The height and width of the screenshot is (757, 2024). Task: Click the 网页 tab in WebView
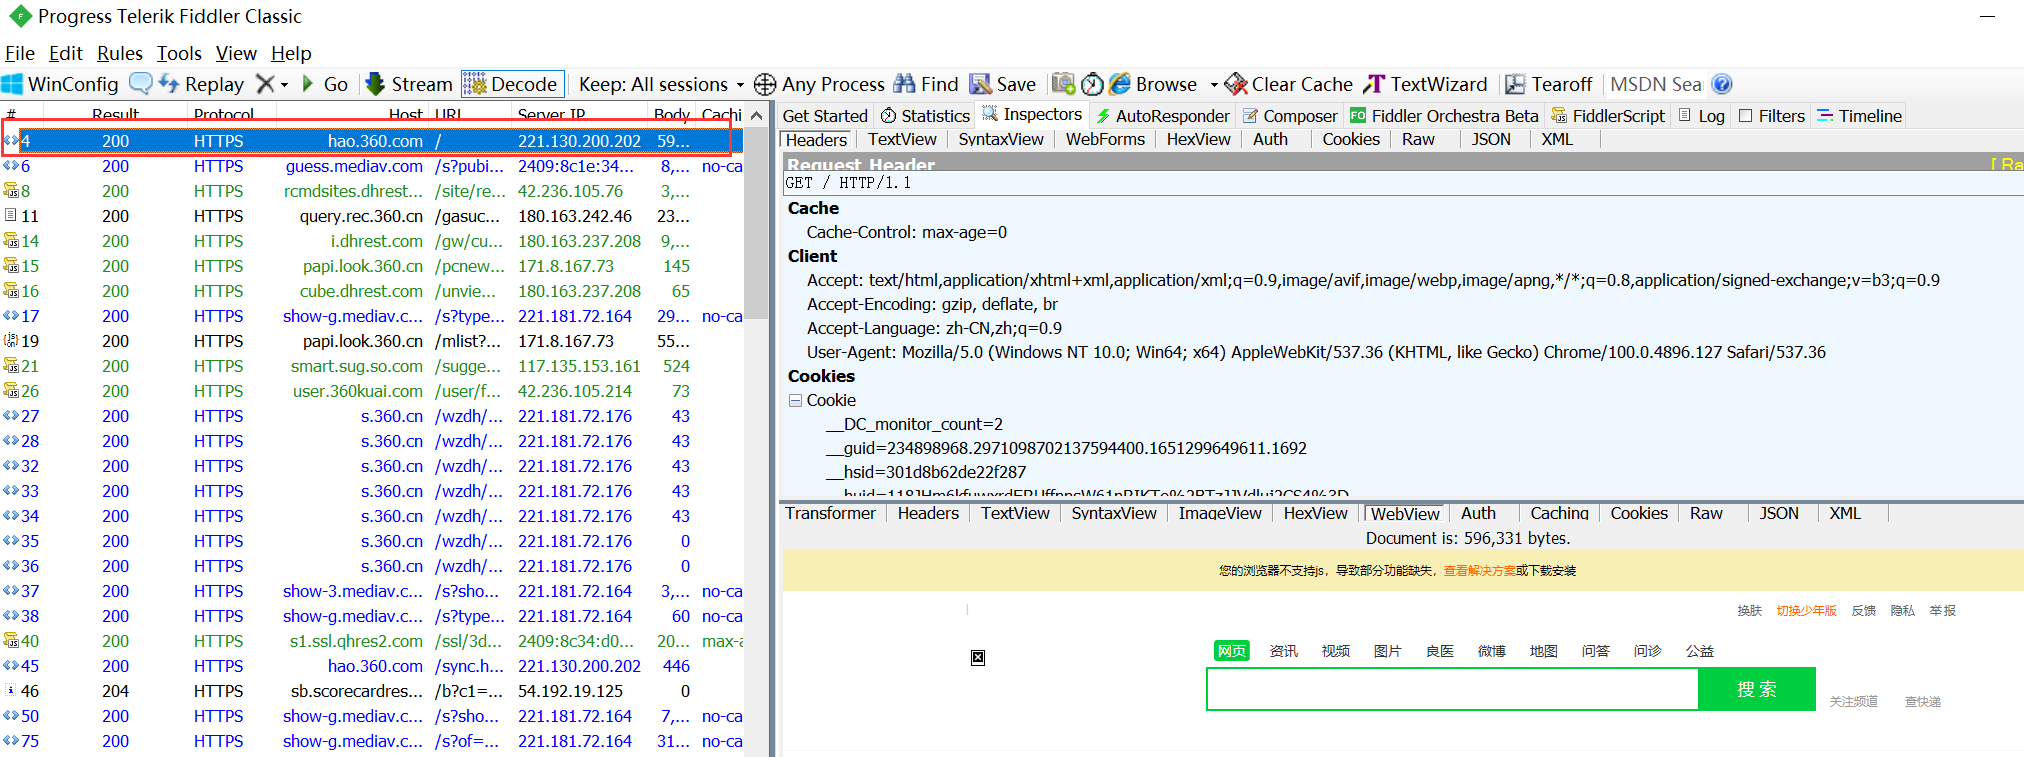(x=1232, y=651)
